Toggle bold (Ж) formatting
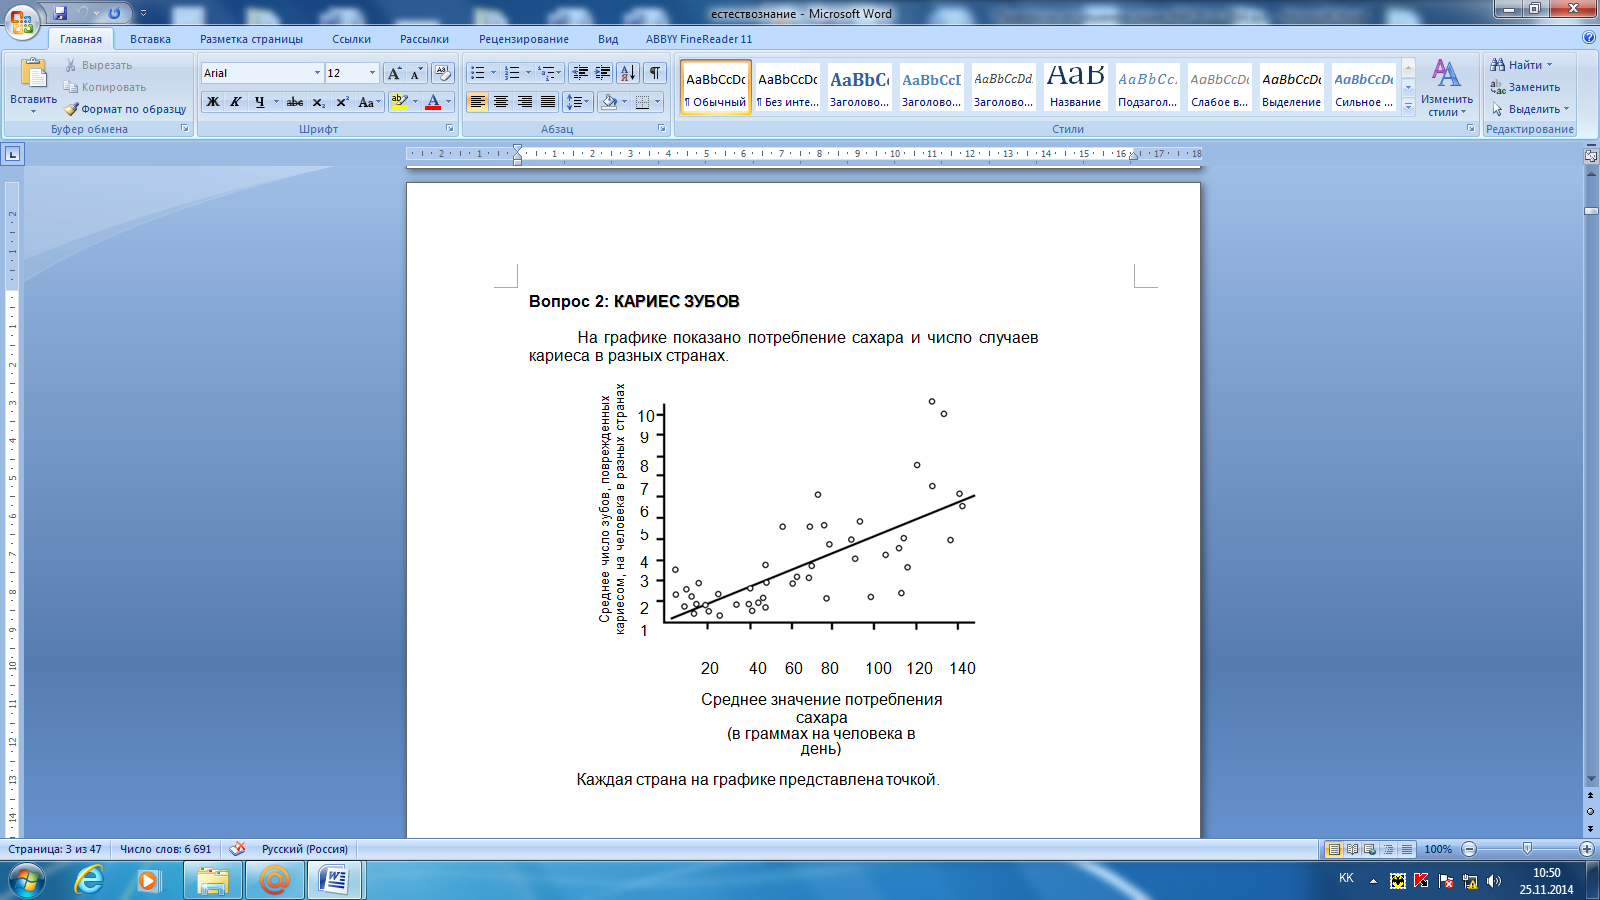1600x900 pixels. tap(213, 102)
